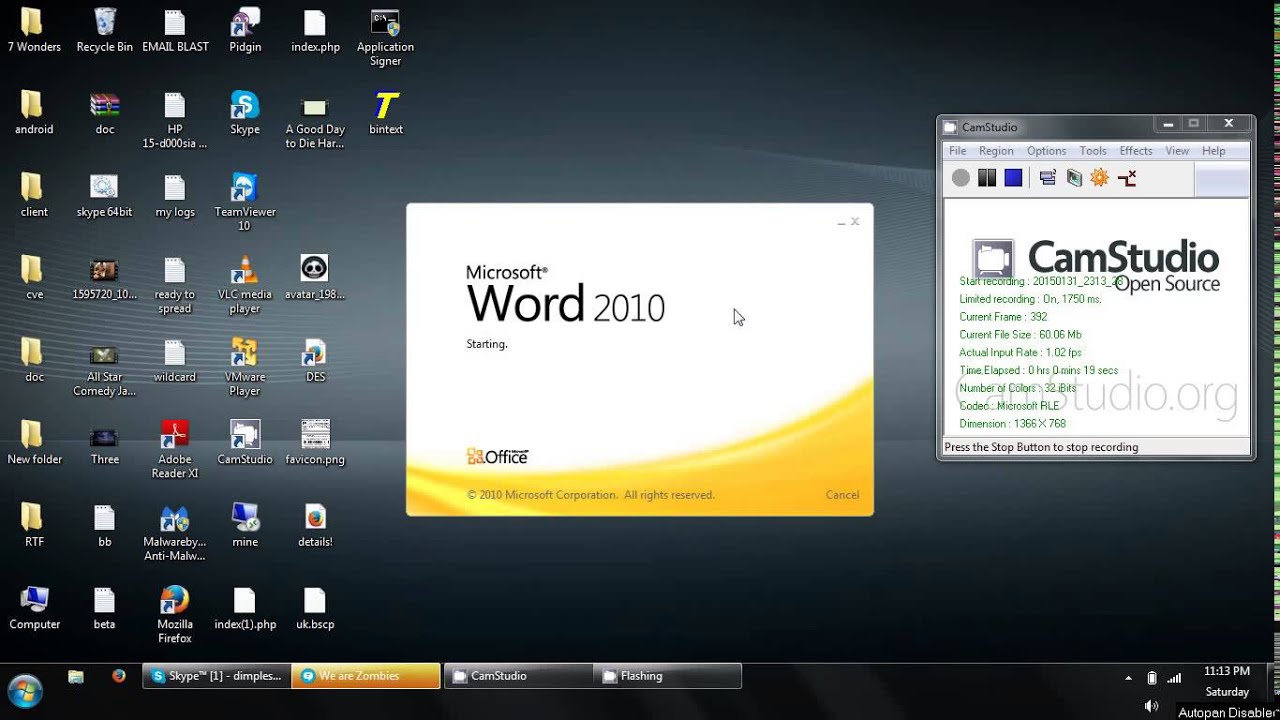The image size is (1280, 720).
Task: Click CamStudio Toggle View toolbar icon
Action: pyautogui.click(x=1048, y=178)
